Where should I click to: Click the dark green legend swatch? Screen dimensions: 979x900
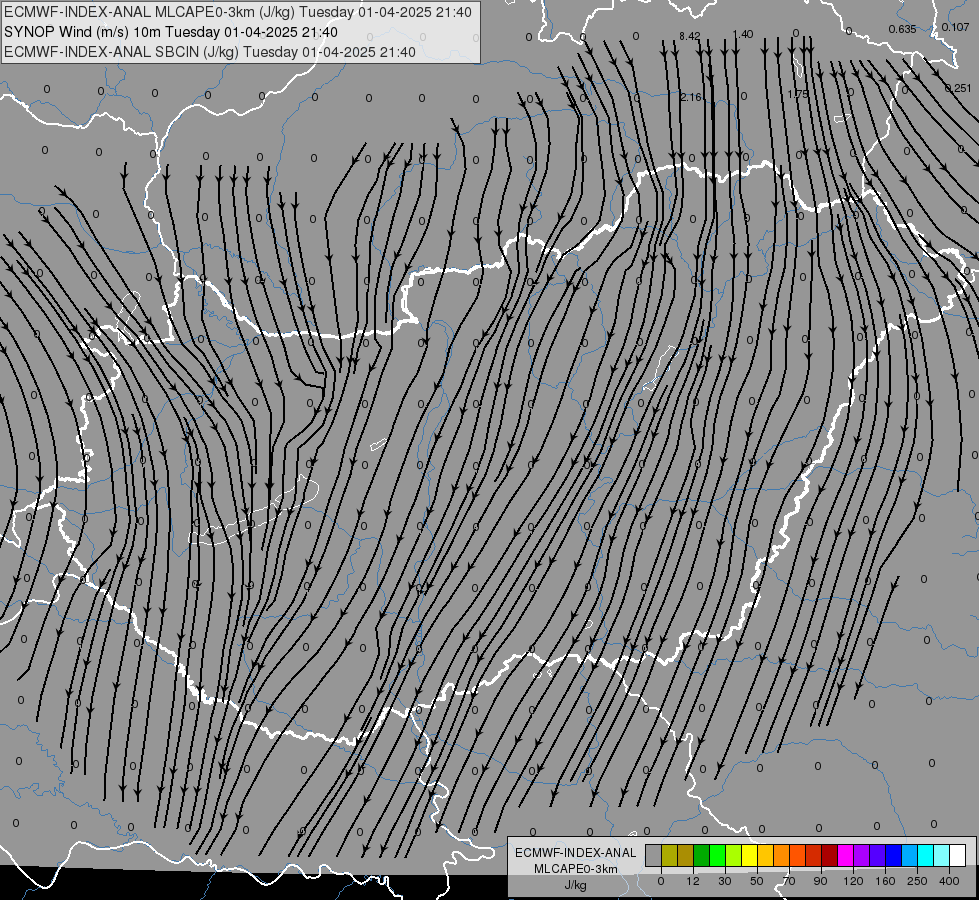pyautogui.click(x=701, y=855)
